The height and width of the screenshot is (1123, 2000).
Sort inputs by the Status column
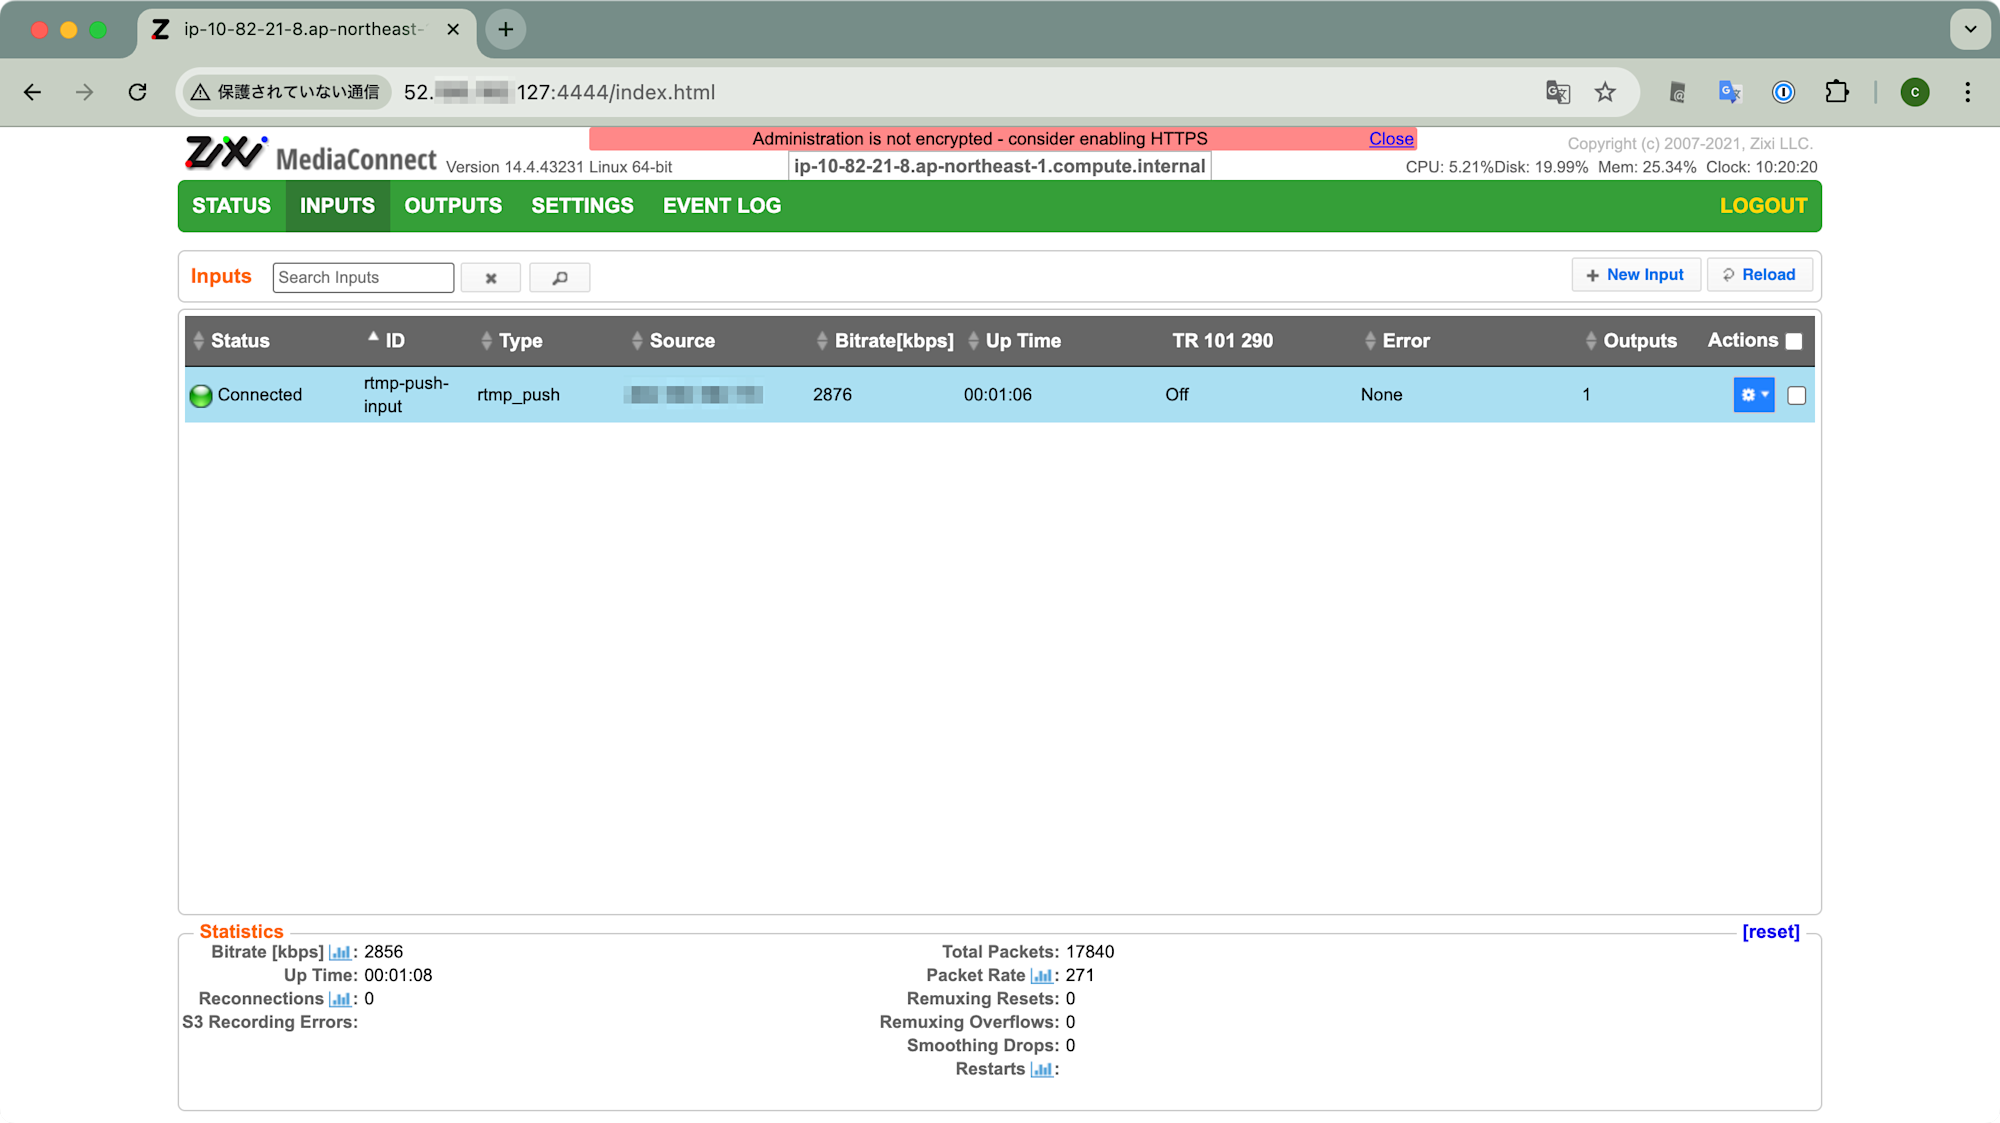pyautogui.click(x=239, y=341)
